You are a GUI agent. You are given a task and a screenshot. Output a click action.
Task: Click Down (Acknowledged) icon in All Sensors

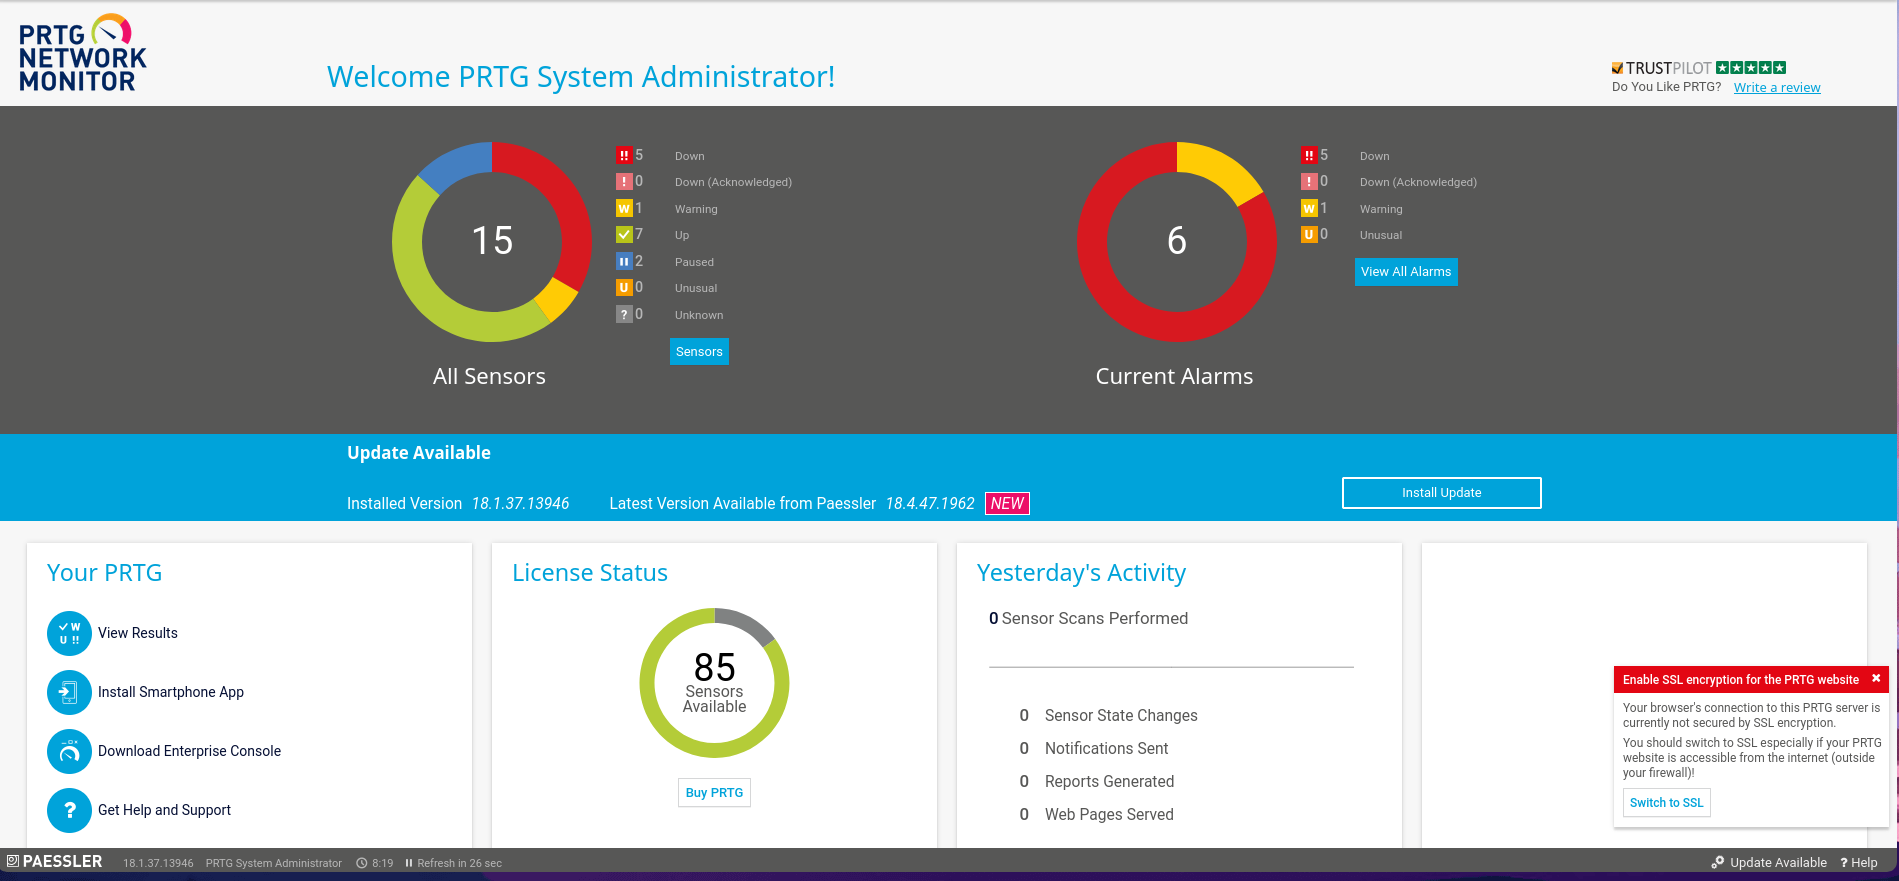624,181
